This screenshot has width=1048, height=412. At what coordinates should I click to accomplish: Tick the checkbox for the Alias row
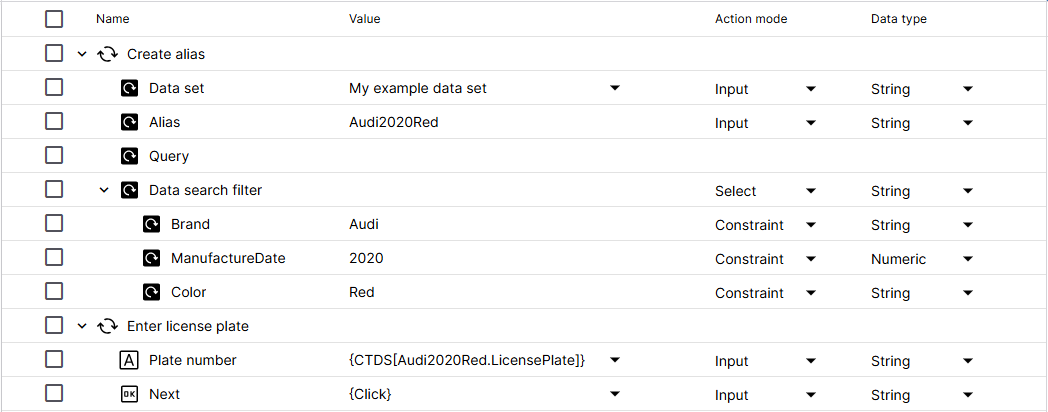(x=54, y=122)
